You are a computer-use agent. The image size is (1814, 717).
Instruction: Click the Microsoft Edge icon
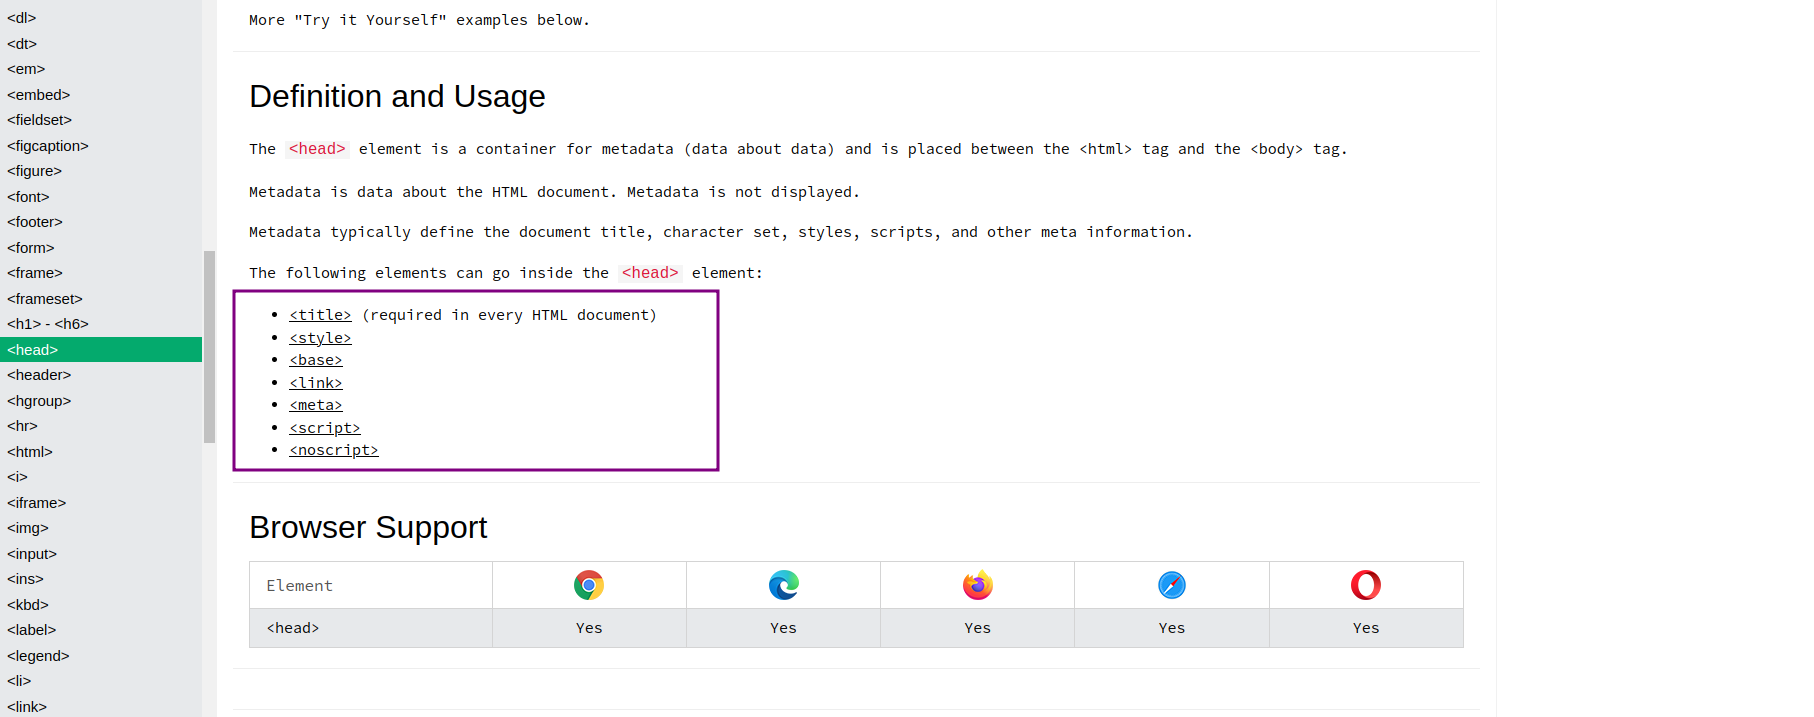coord(783,585)
